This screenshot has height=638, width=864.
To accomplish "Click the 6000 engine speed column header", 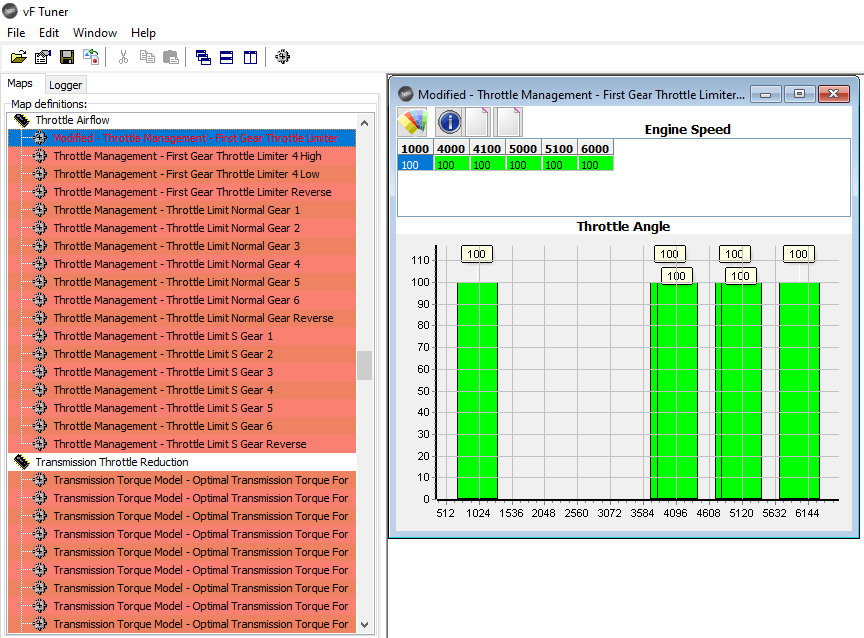I will pos(596,149).
